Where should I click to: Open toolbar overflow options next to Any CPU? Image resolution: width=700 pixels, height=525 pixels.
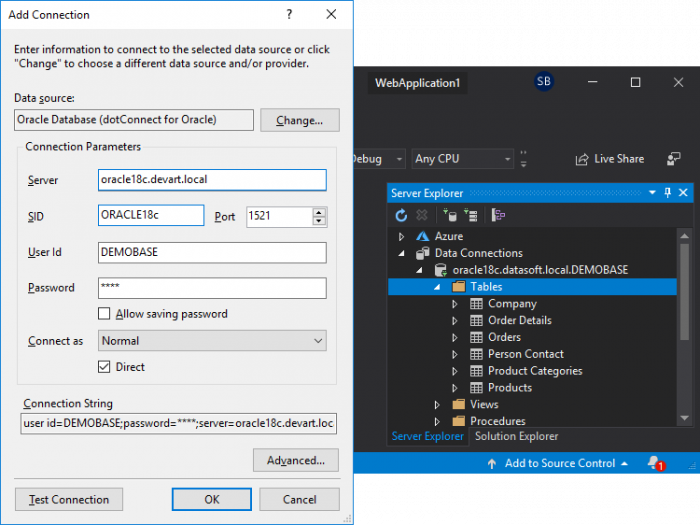tap(524, 158)
